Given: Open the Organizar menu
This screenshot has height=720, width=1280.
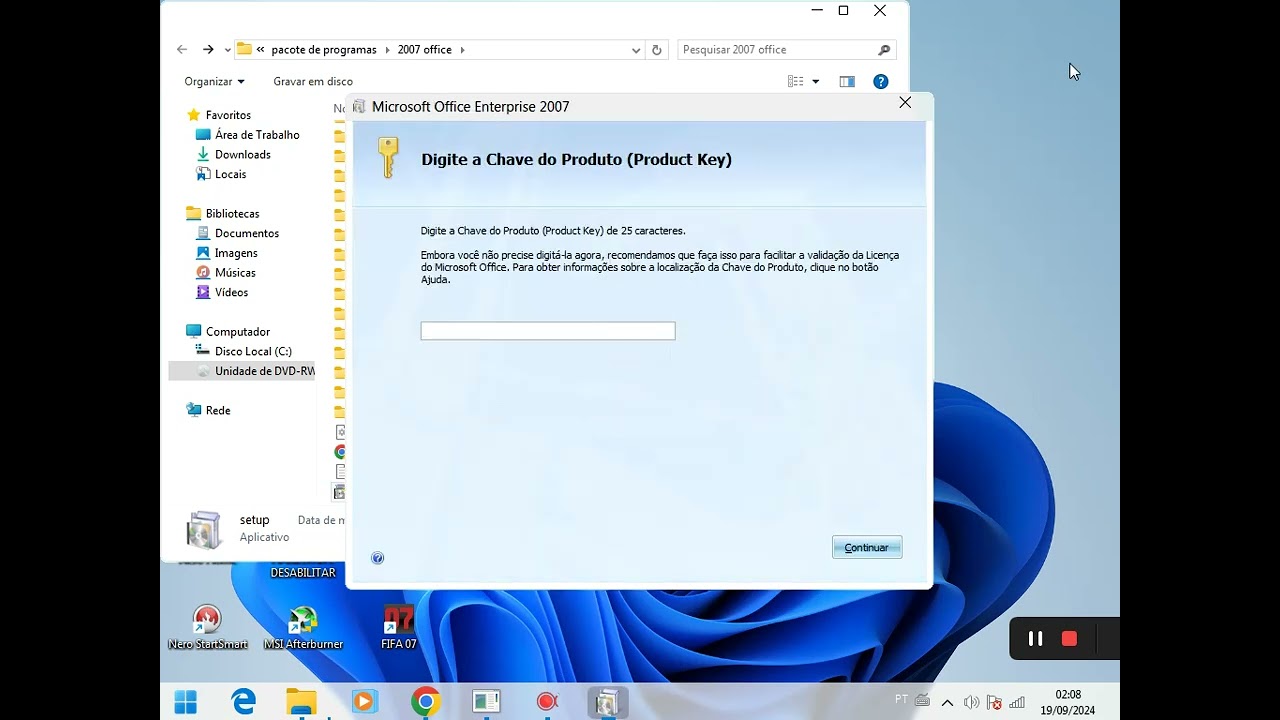Looking at the screenshot, I should click(214, 81).
